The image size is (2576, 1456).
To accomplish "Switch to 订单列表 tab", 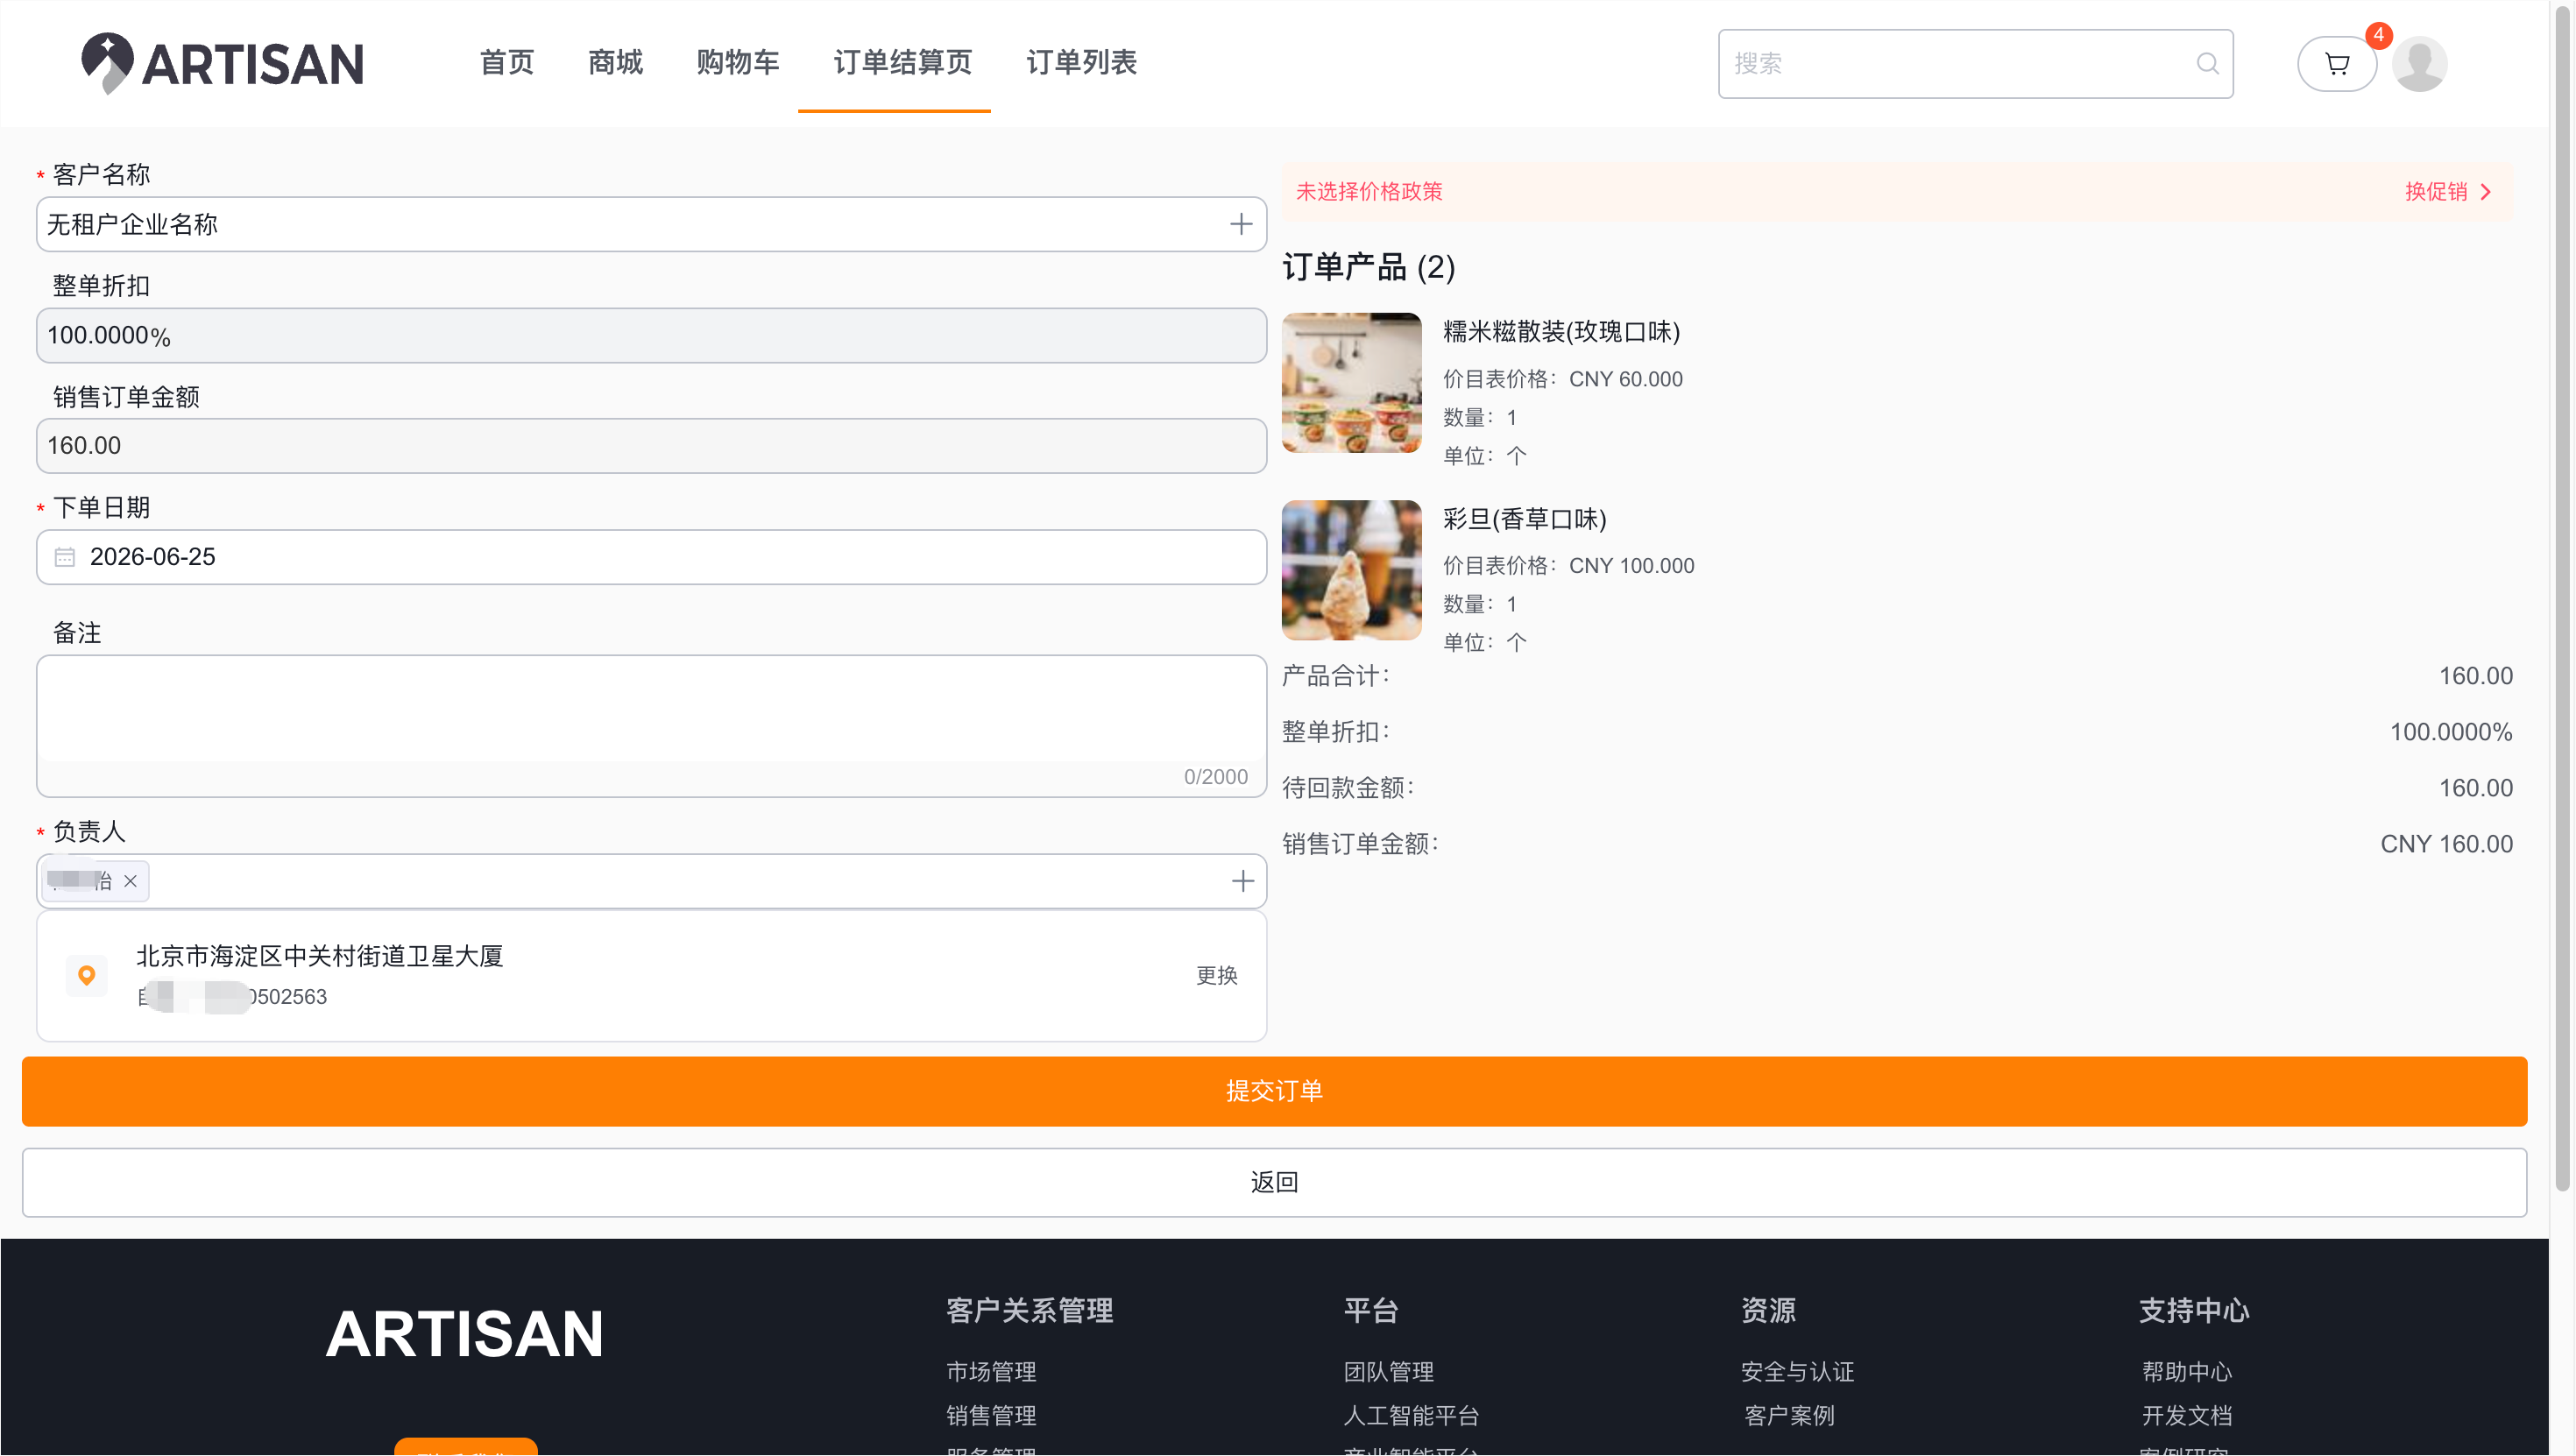I will coord(1081,63).
